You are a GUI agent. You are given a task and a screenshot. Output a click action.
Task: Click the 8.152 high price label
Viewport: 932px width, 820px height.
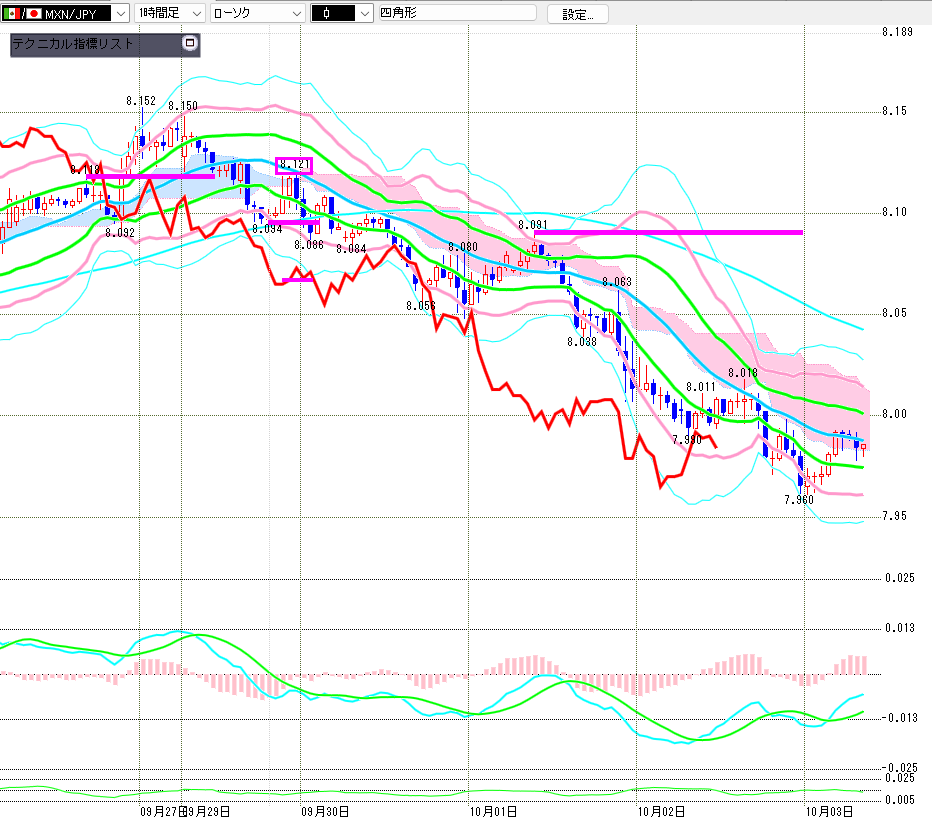[x=140, y=101]
